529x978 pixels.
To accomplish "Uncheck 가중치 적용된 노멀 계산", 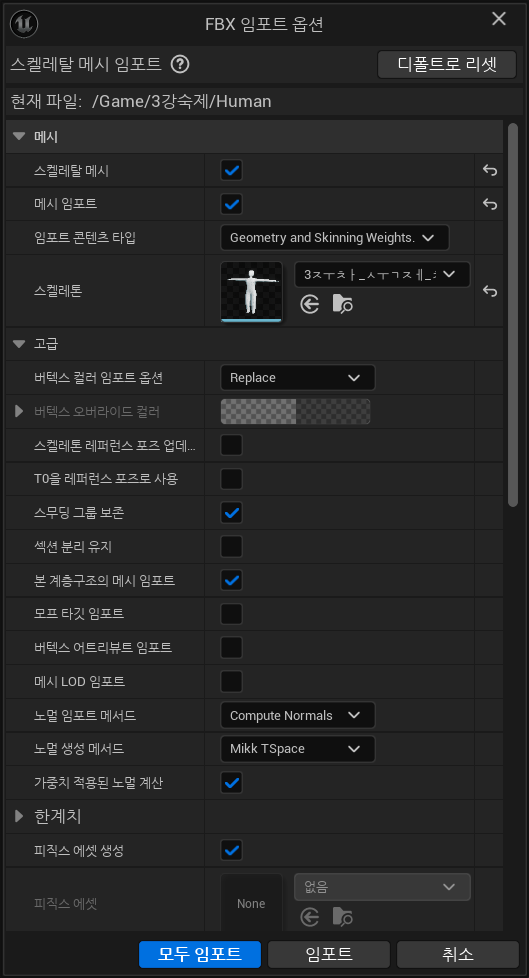I will (x=231, y=782).
